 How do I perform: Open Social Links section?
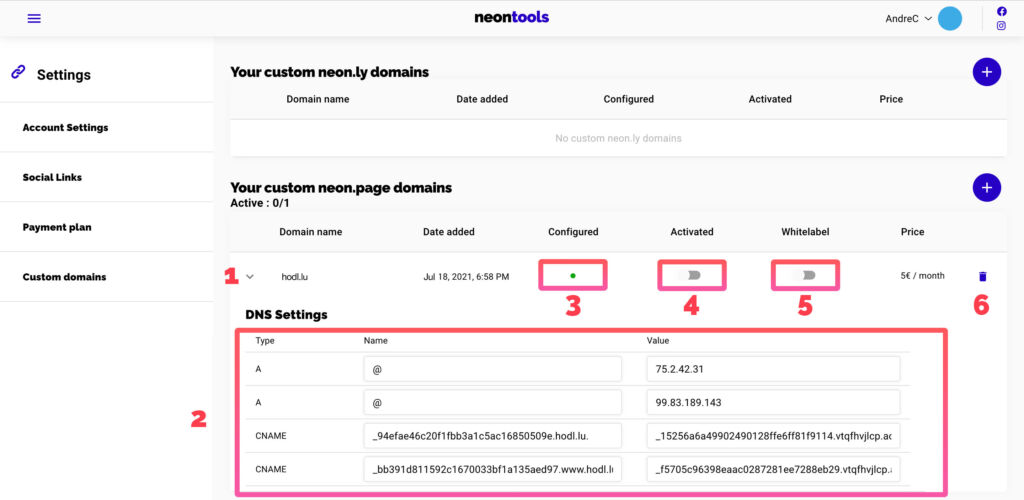tap(52, 177)
